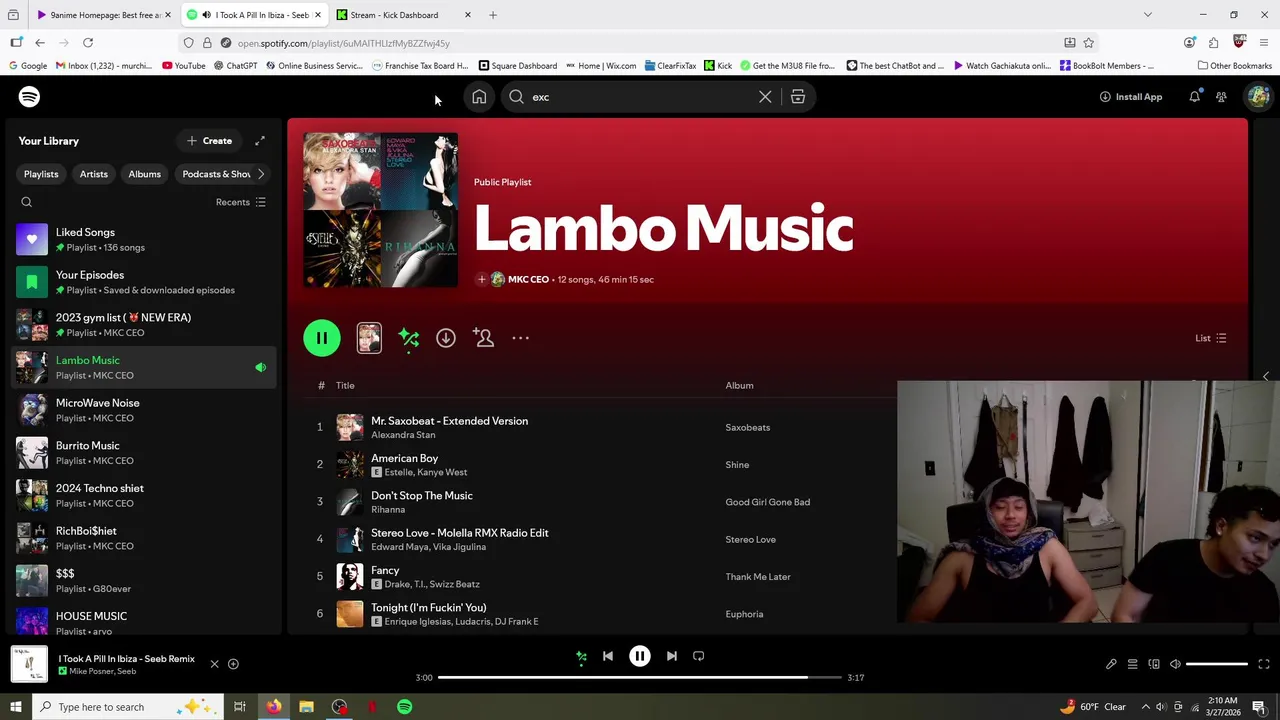This screenshot has height=720, width=1280.
Task: Open 2023 gym list playlist
Action: coord(142,325)
